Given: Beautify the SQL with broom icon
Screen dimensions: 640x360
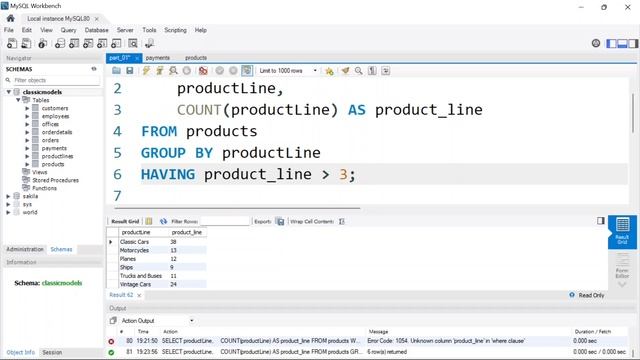Looking at the screenshot, I should [x=345, y=71].
